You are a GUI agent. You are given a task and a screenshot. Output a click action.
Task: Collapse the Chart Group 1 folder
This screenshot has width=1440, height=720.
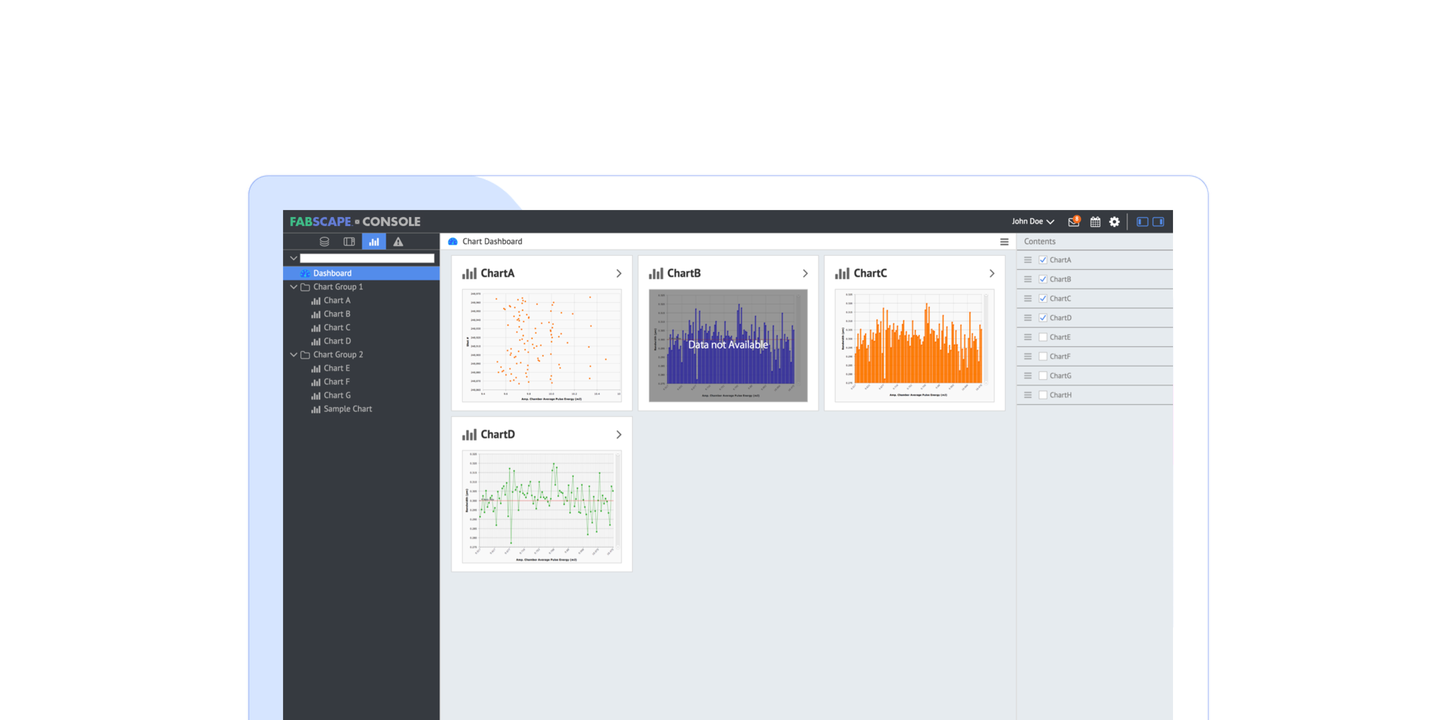tap(294, 287)
